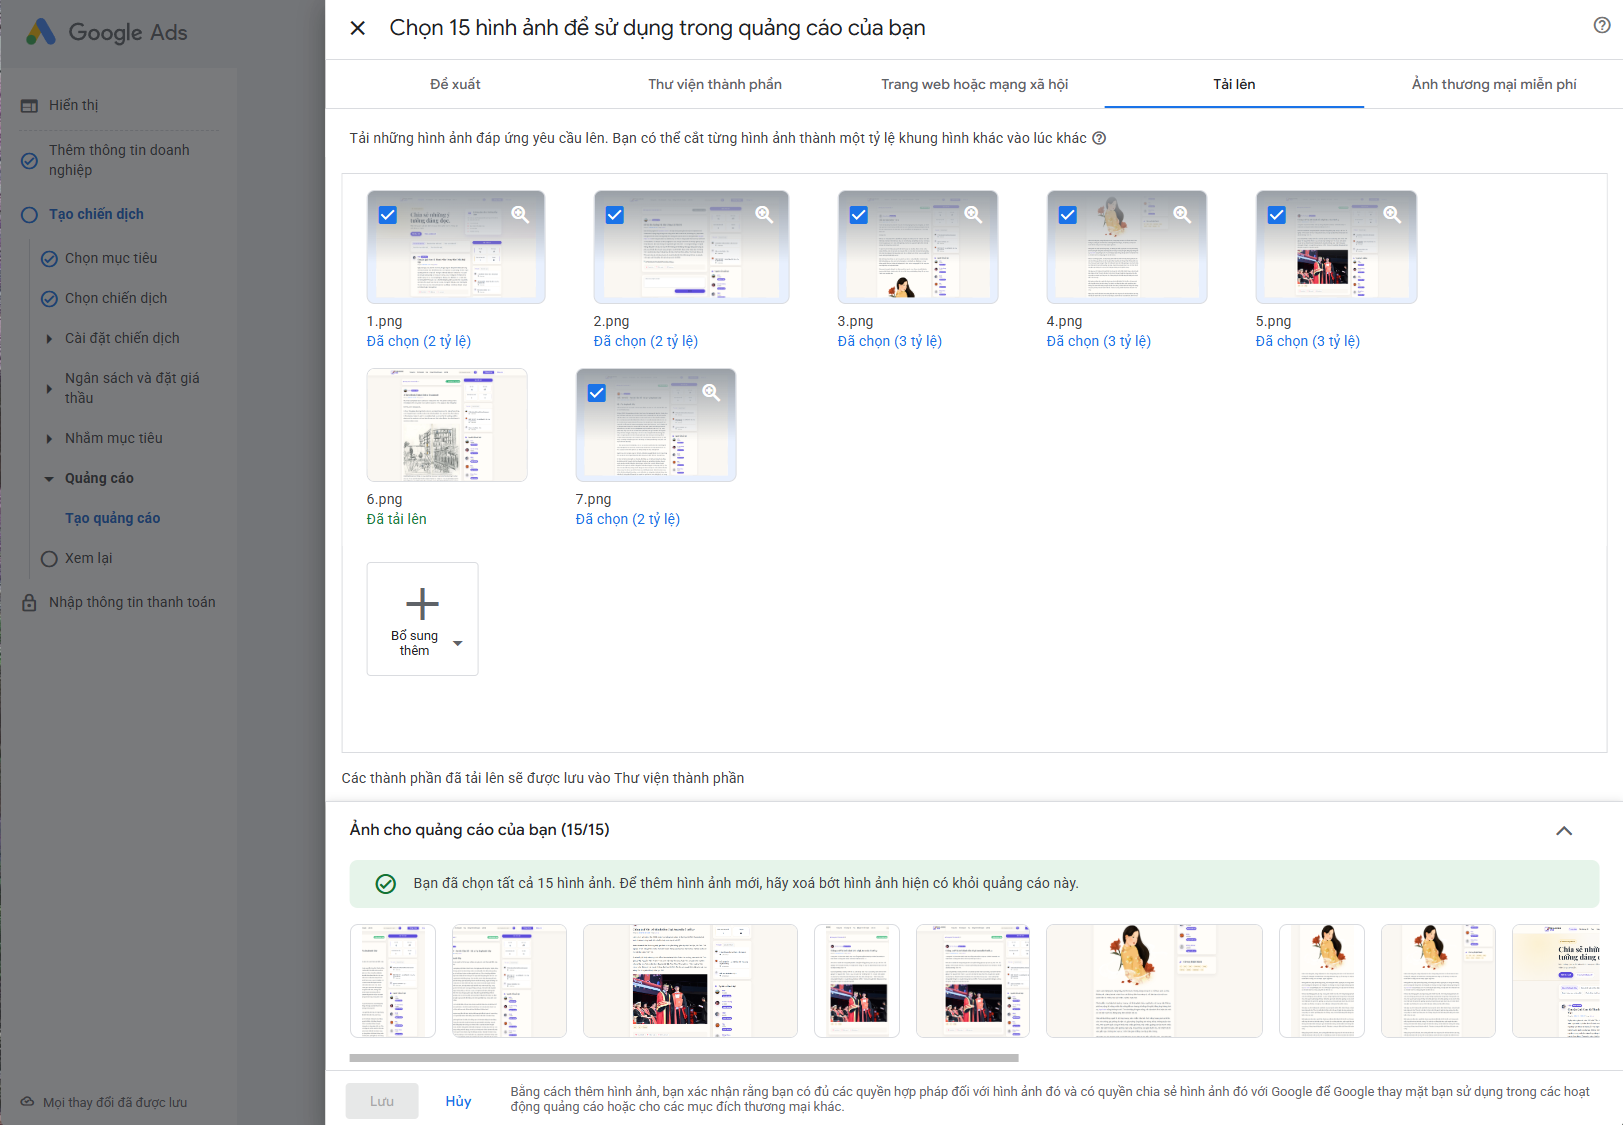Open Đã chọn (3 tỷ lệ) under 5.png
The width and height of the screenshot is (1623, 1125).
(x=1308, y=341)
